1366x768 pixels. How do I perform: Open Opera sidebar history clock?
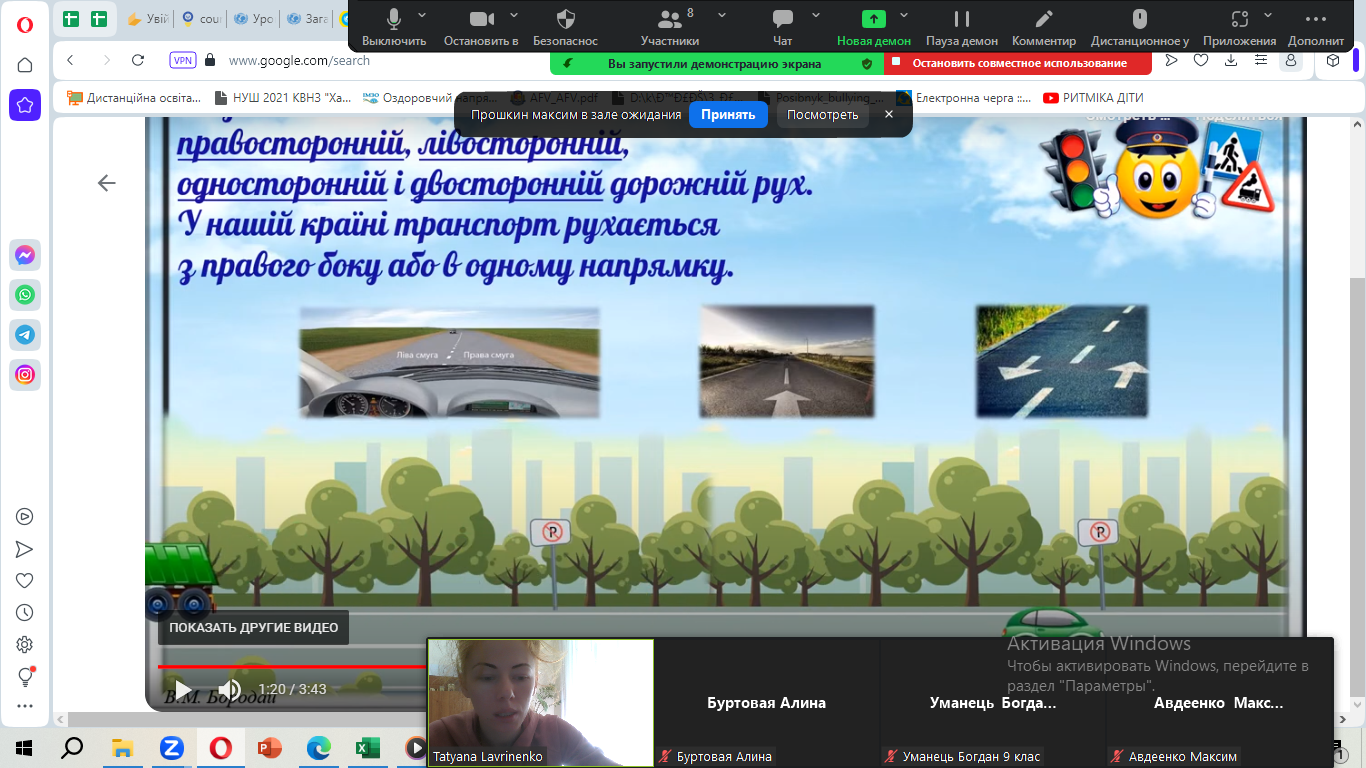(25, 613)
